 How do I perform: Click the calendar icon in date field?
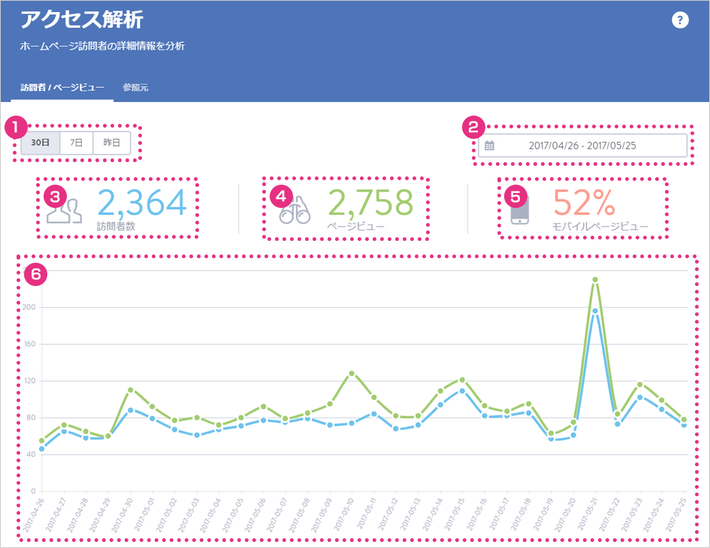pos(489,145)
